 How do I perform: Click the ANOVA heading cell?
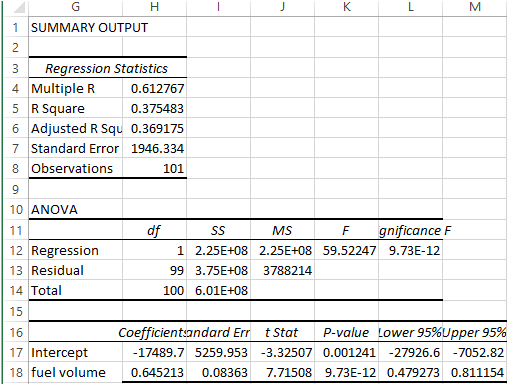point(76,209)
